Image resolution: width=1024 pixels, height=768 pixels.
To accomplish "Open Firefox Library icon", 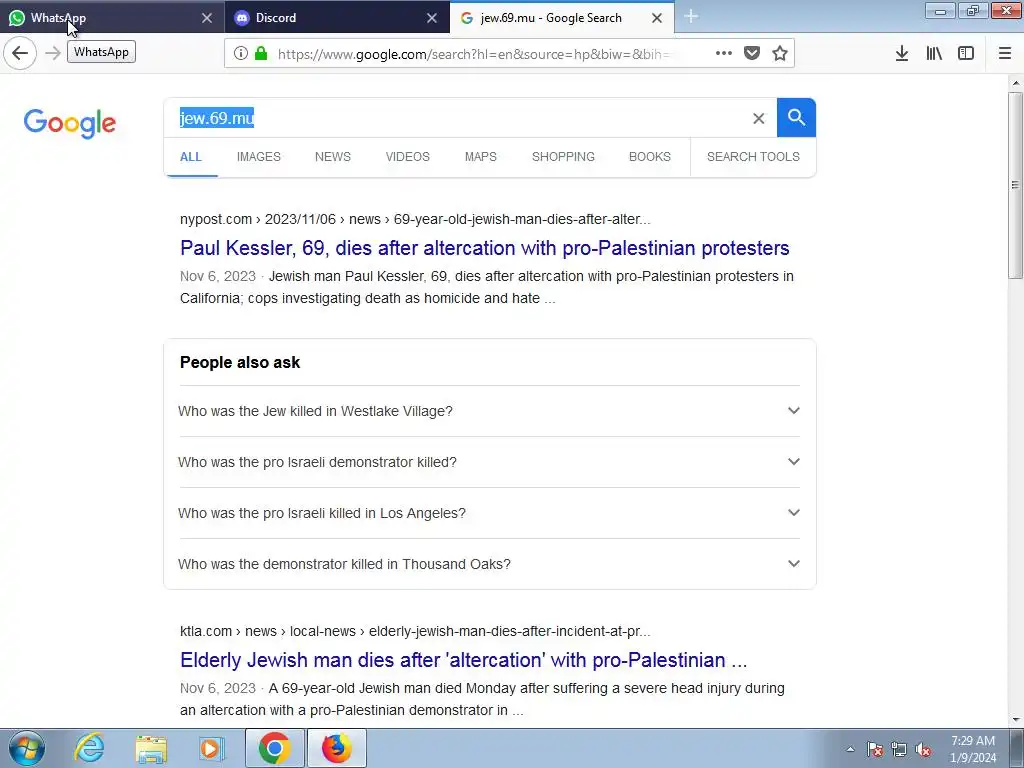I will [x=934, y=54].
